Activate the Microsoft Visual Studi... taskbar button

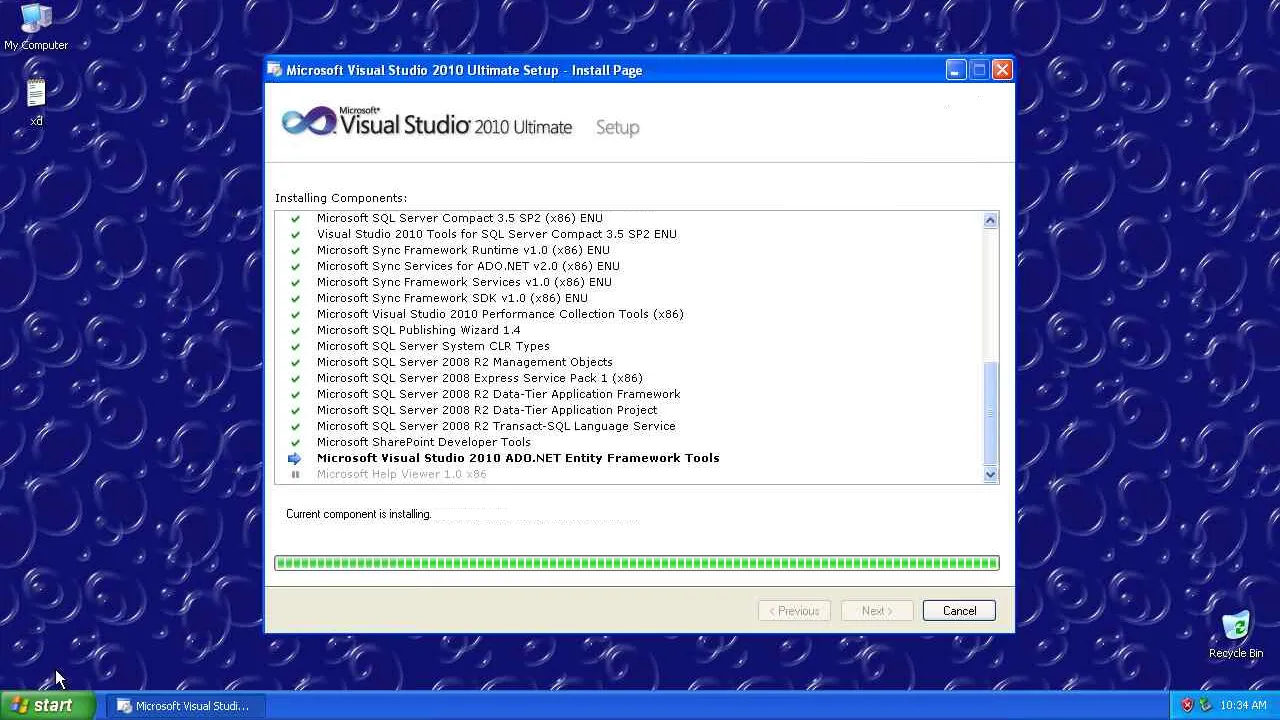[184, 706]
